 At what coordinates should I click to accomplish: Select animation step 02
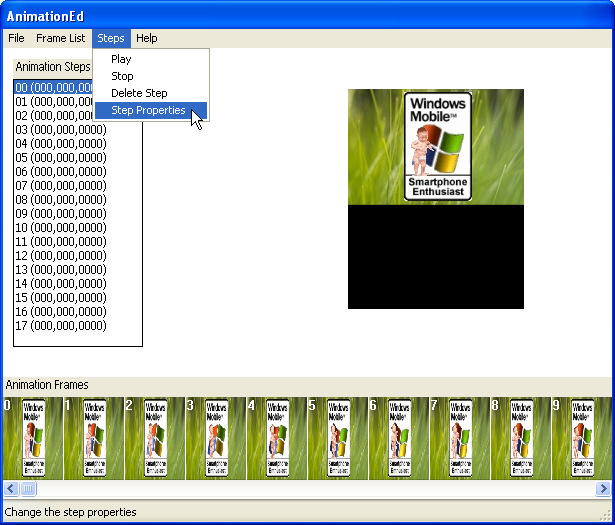tap(54, 116)
